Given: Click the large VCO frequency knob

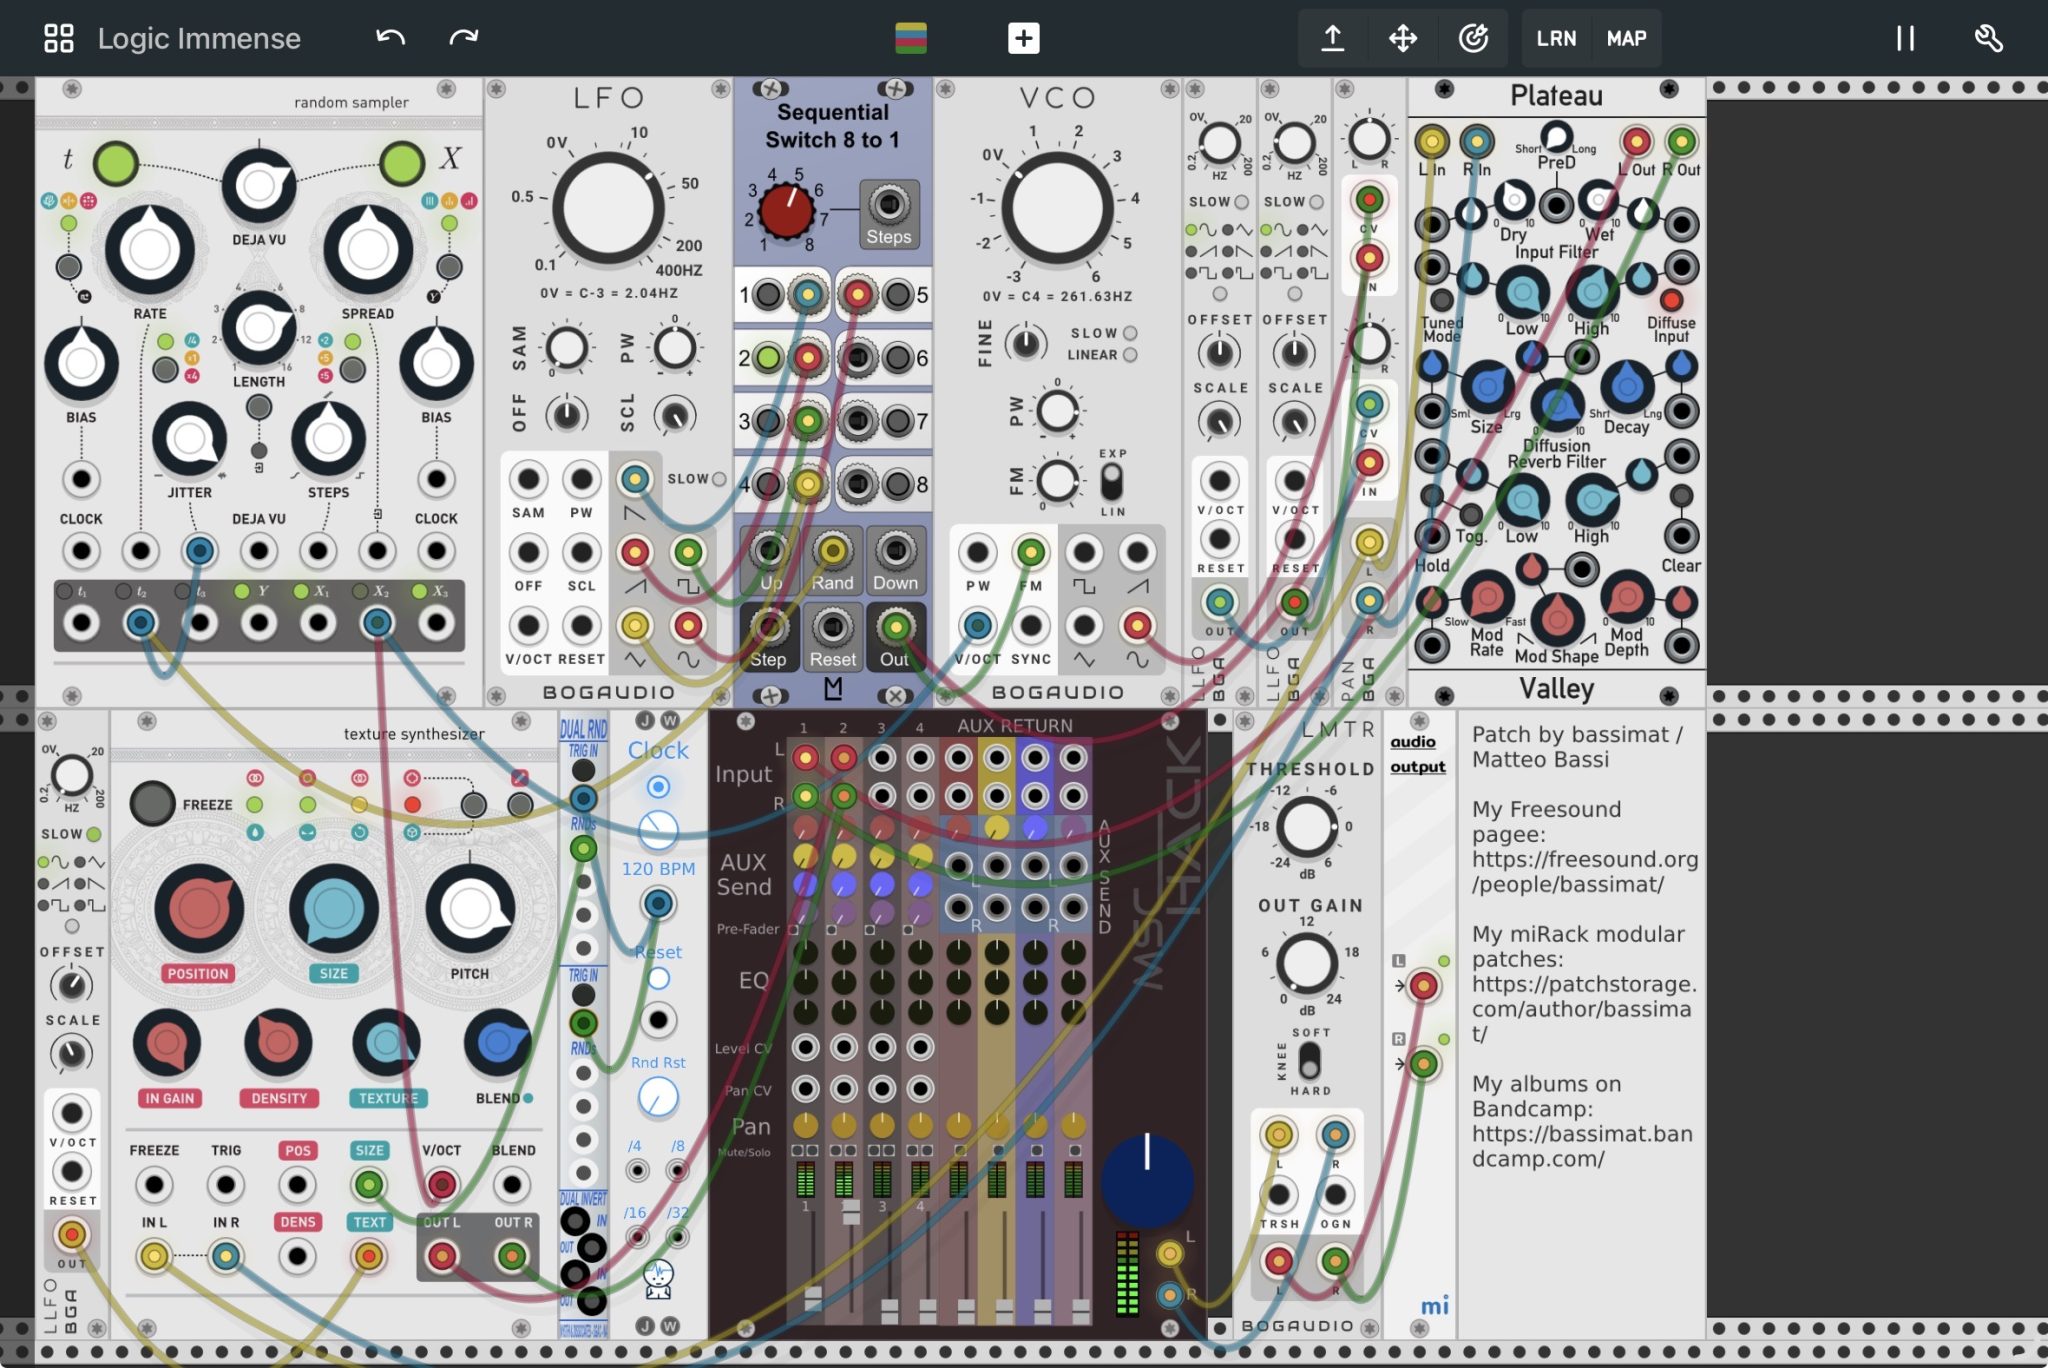Looking at the screenshot, I should [x=1058, y=208].
